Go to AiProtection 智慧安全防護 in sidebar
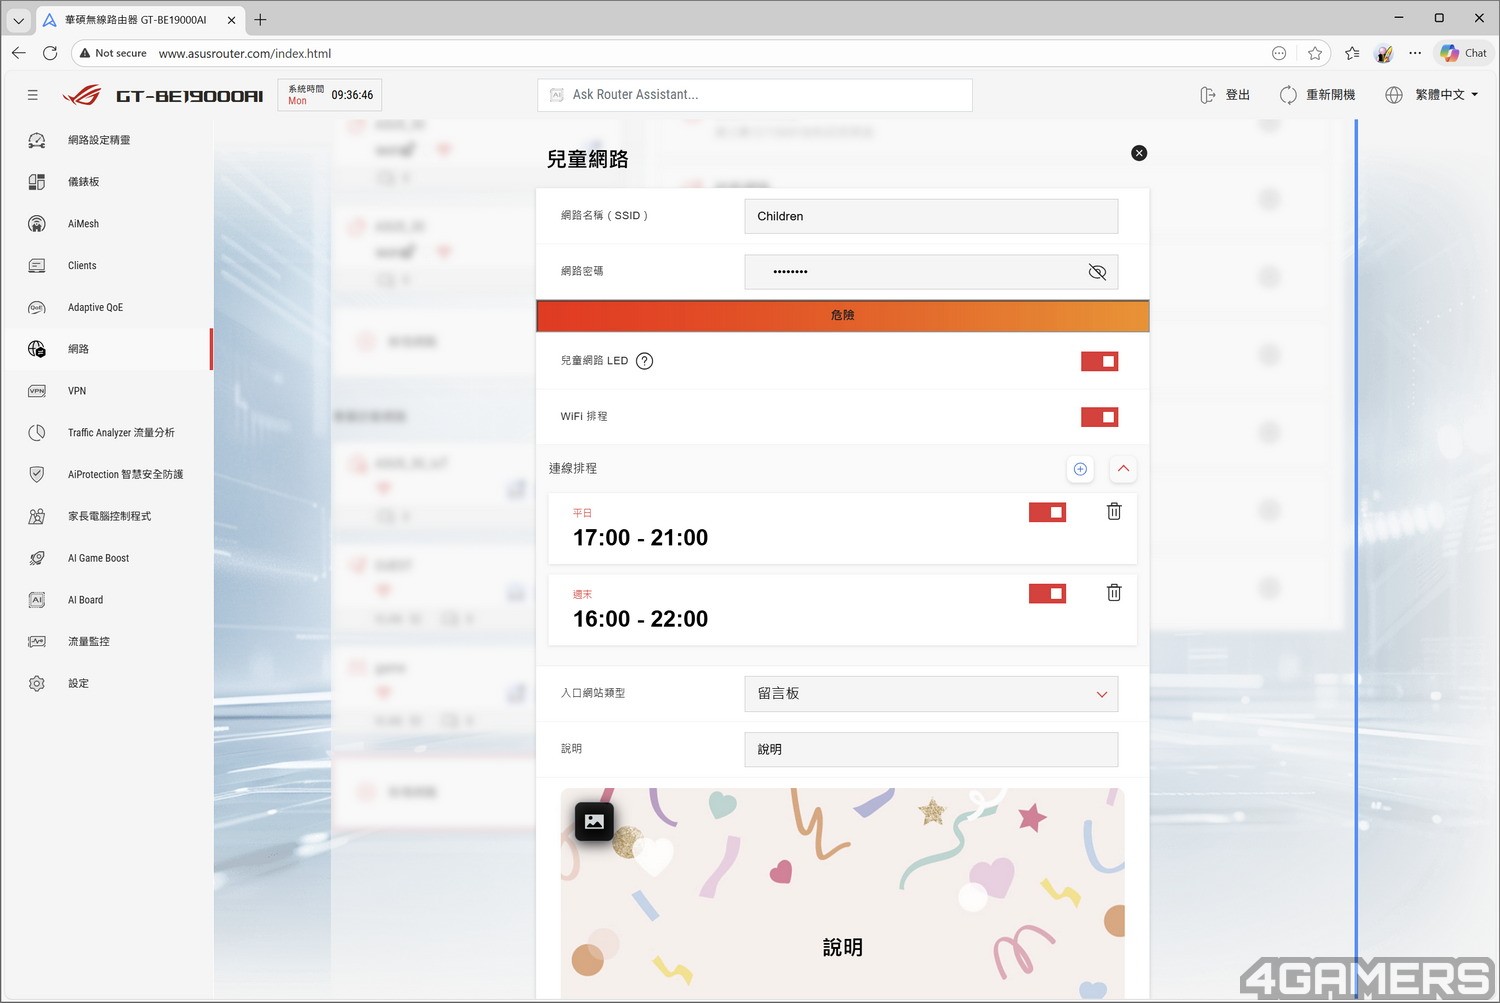The height and width of the screenshot is (1003, 1500). click(x=124, y=475)
